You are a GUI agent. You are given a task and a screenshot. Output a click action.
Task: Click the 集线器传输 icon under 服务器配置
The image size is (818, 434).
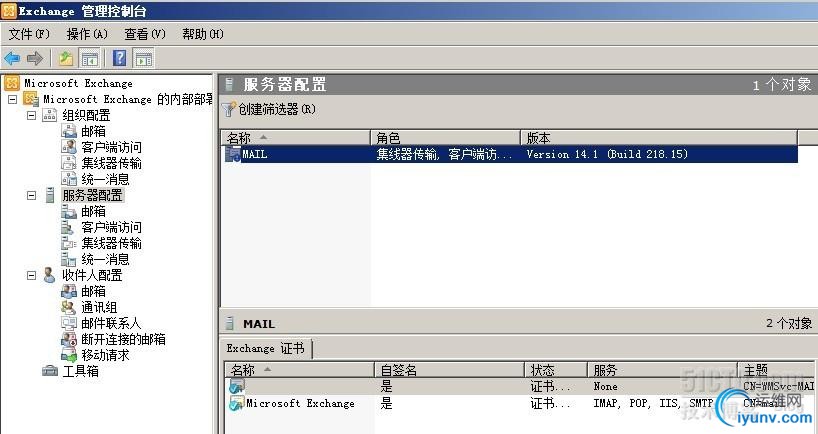69,243
